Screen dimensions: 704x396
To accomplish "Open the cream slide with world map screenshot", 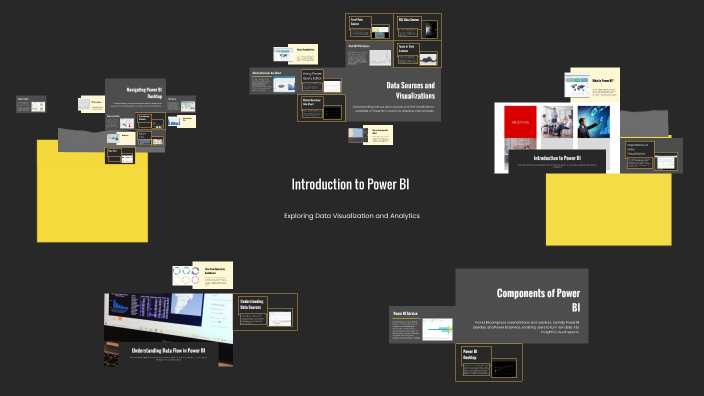I will (x=295, y=54).
